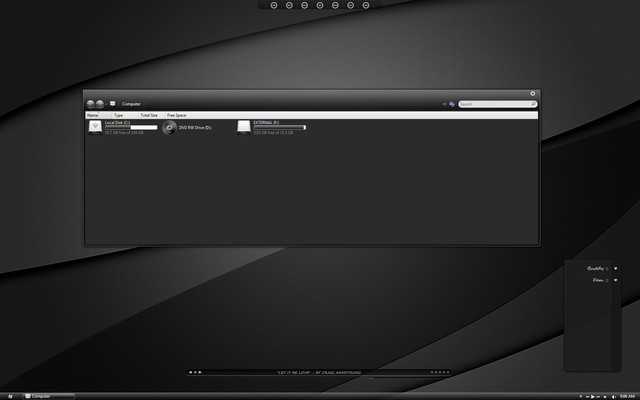Select the DVD RW Drive (D:) disc icon

point(169,128)
